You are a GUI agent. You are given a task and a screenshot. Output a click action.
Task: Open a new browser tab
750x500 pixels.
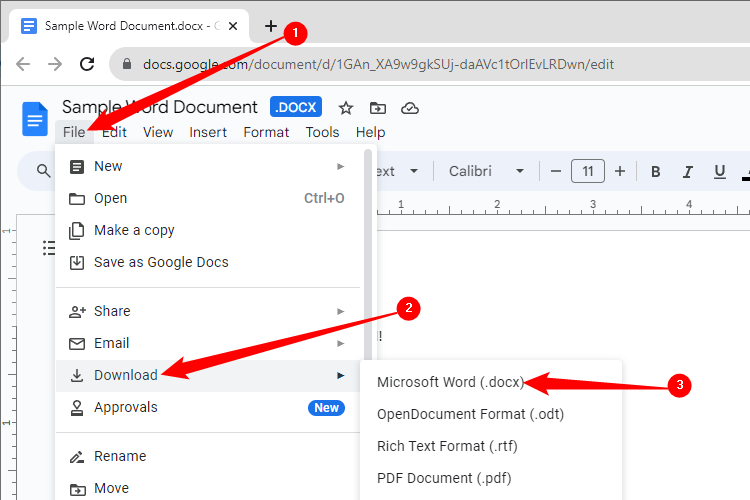pos(270,26)
